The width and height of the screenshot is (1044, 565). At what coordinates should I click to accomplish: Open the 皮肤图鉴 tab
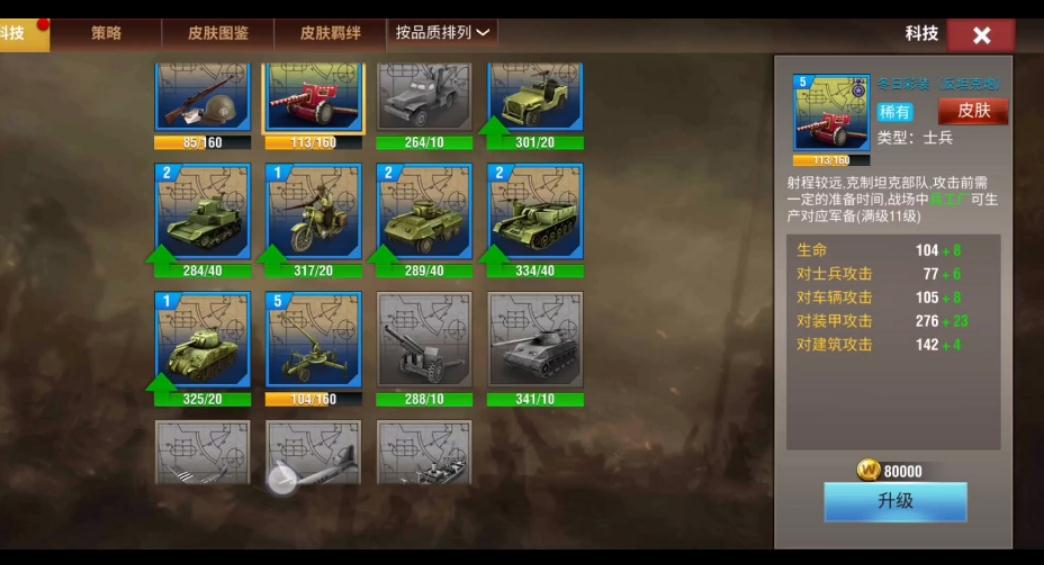click(x=218, y=33)
